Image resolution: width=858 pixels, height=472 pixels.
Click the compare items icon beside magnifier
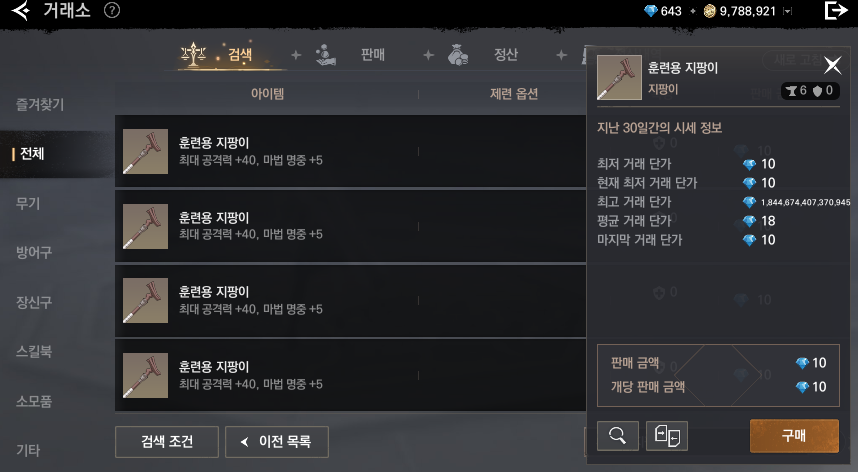point(666,435)
